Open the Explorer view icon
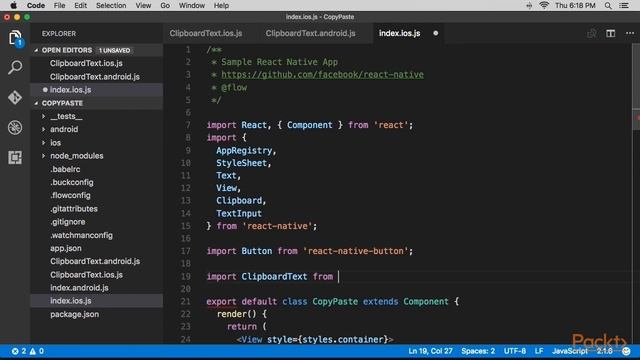Image resolution: width=640 pixels, height=360 pixels. pyautogui.click(x=15, y=38)
